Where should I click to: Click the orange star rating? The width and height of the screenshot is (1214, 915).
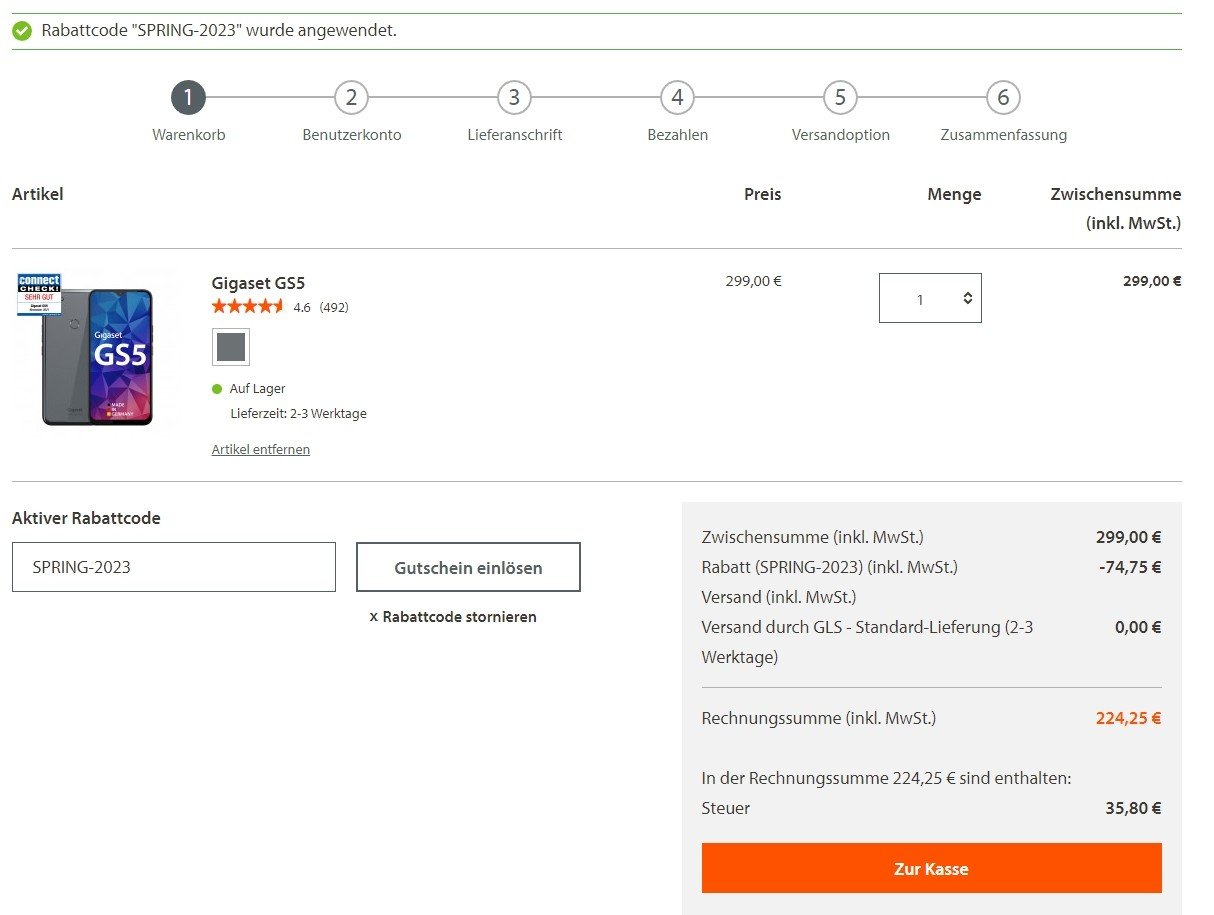[x=248, y=307]
